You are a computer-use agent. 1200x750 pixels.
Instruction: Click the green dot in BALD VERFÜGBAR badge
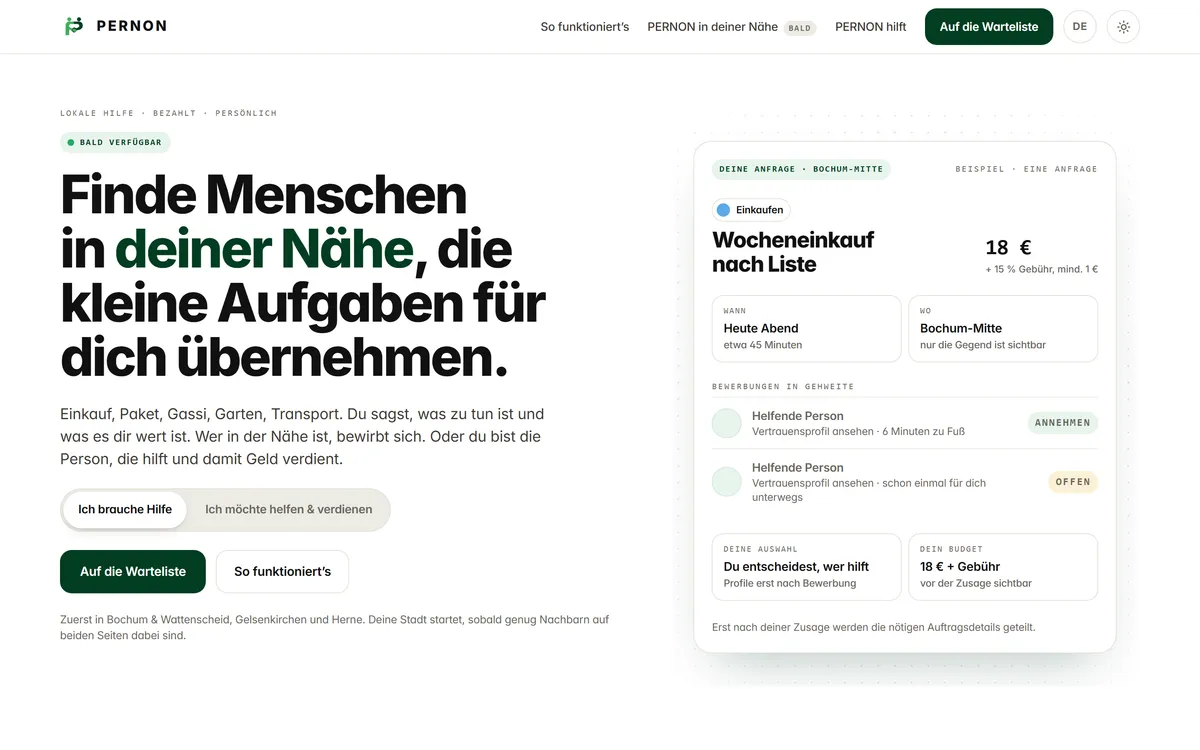71,143
